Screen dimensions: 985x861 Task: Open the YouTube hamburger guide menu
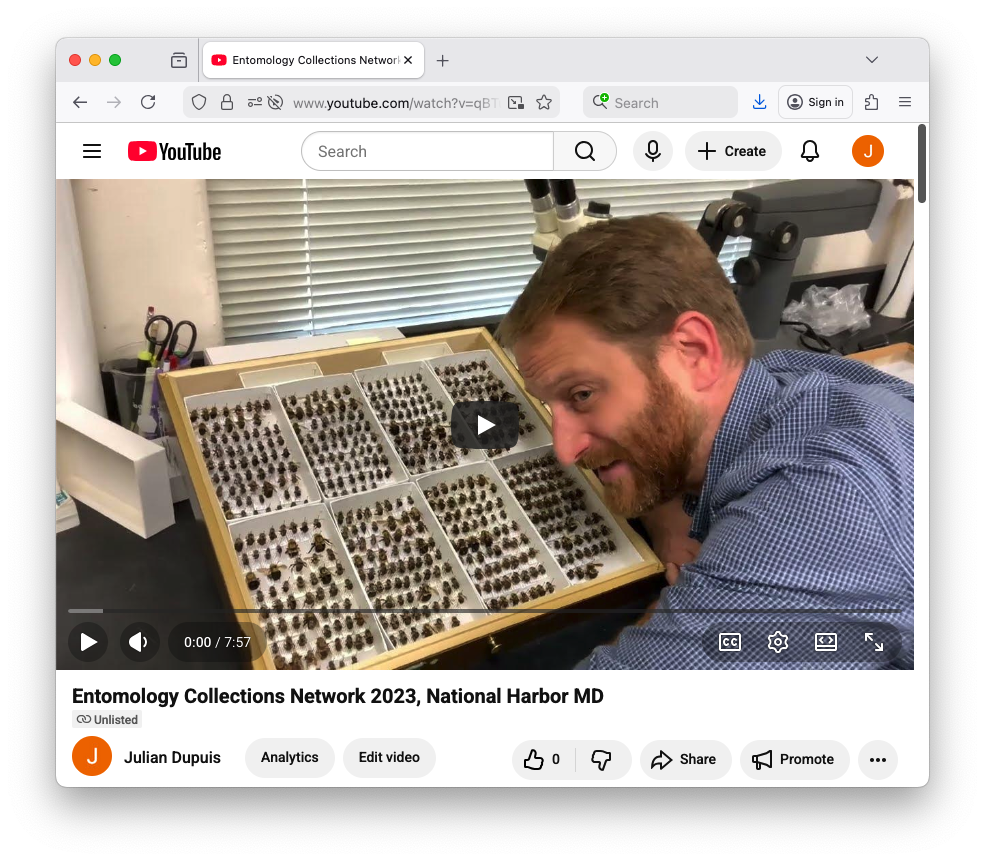point(92,151)
